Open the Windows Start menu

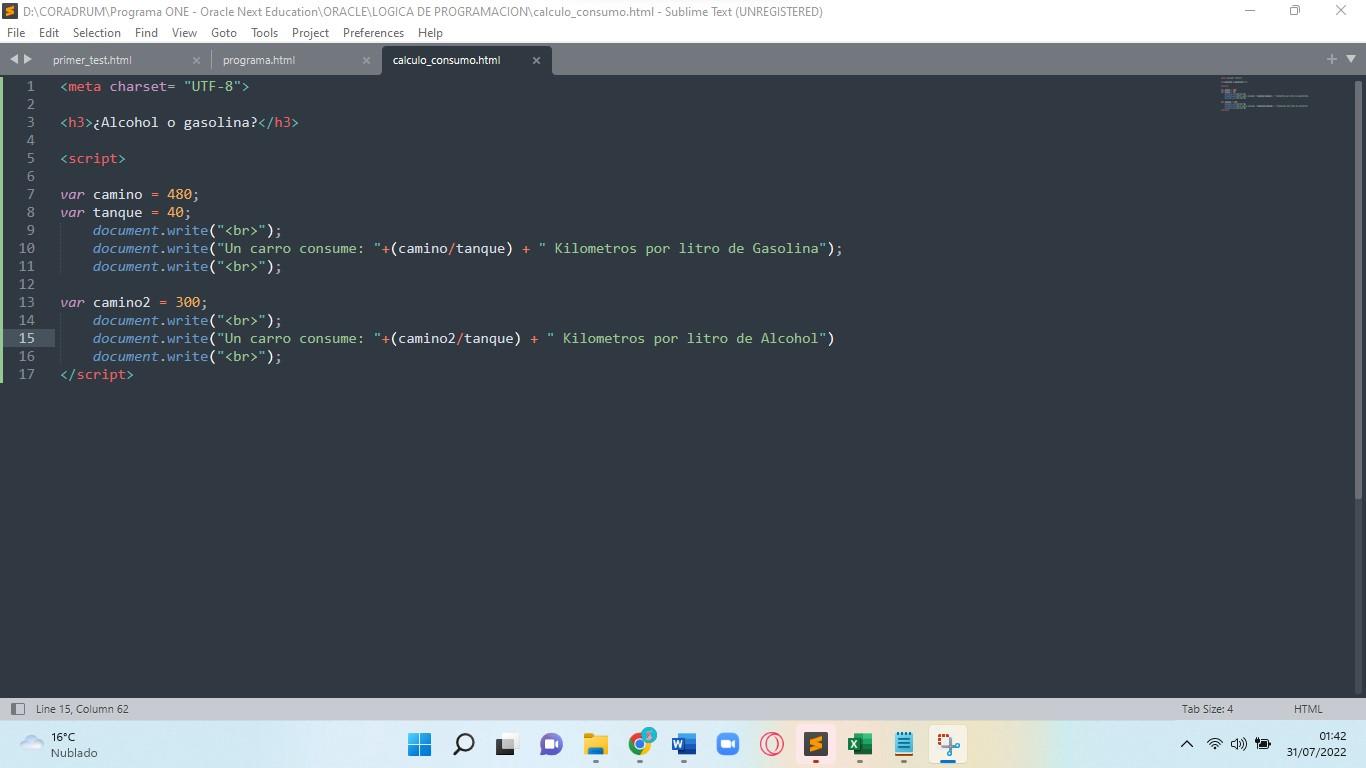click(420, 744)
